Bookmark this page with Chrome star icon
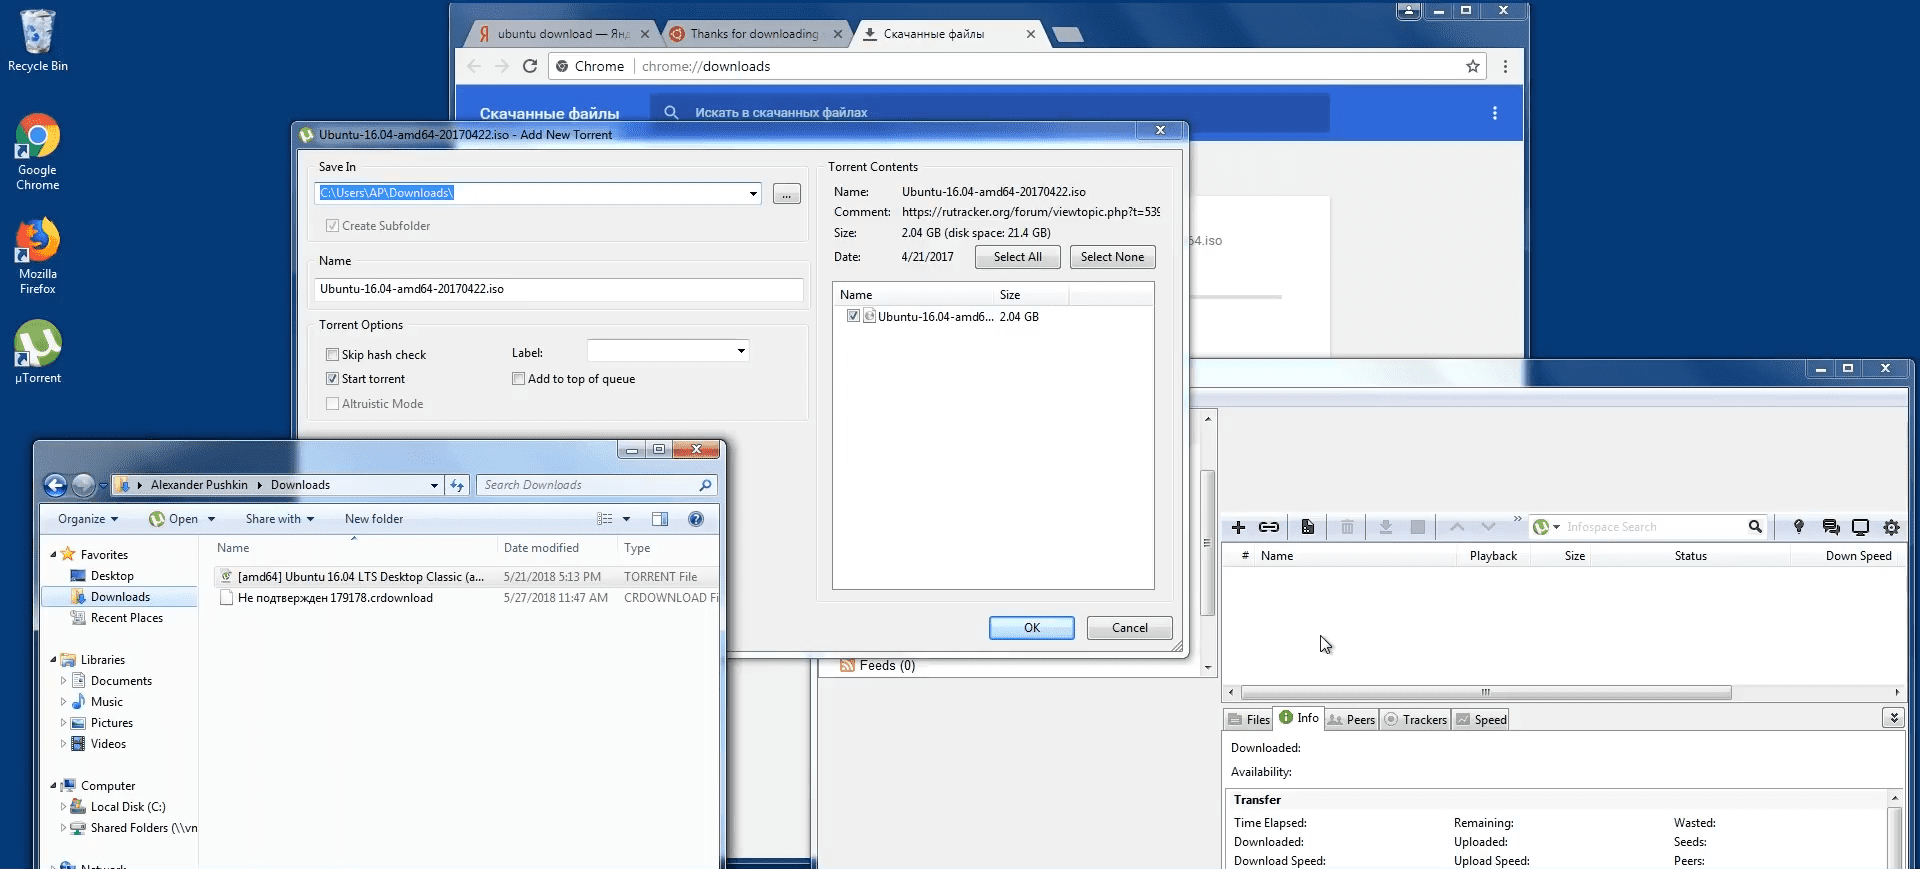Image resolution: width=1920 pixels, height=869 pixels. [1473, 66]
